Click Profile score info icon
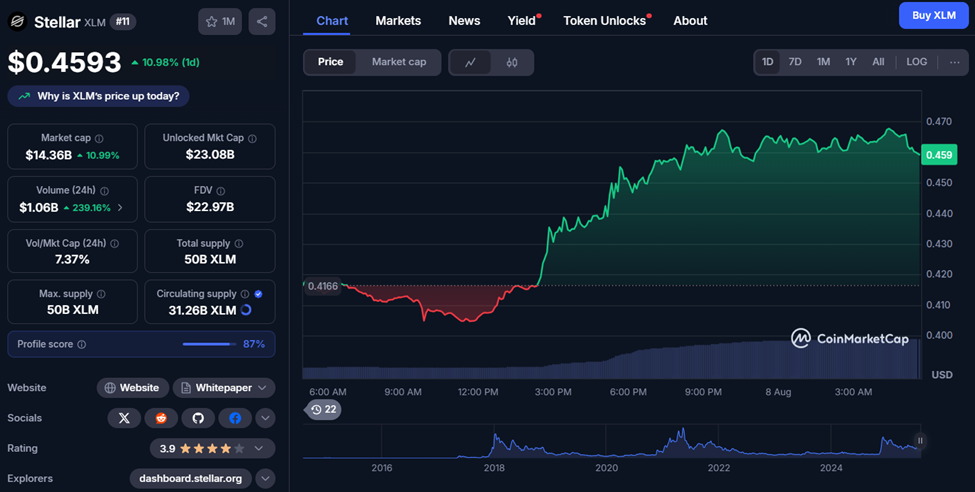This screenshot has height=492, width=975. pos(81,345)
